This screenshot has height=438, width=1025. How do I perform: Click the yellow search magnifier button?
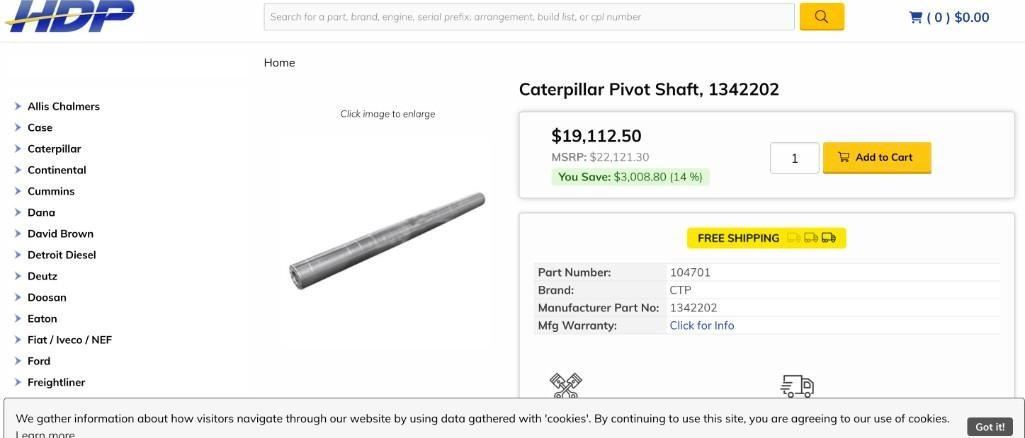pyautogui.click(x=821, y=16)
